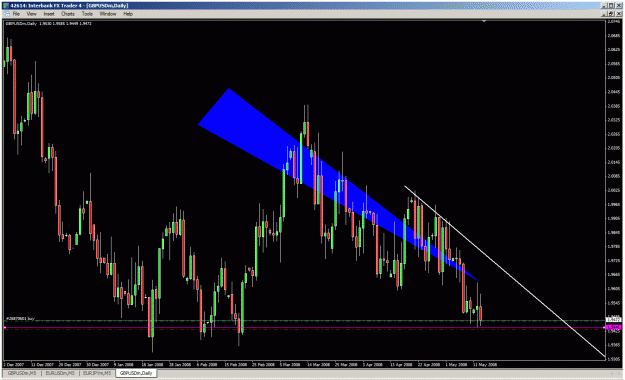Close the inner chart window
625x380 pixels.
point(618,14)
